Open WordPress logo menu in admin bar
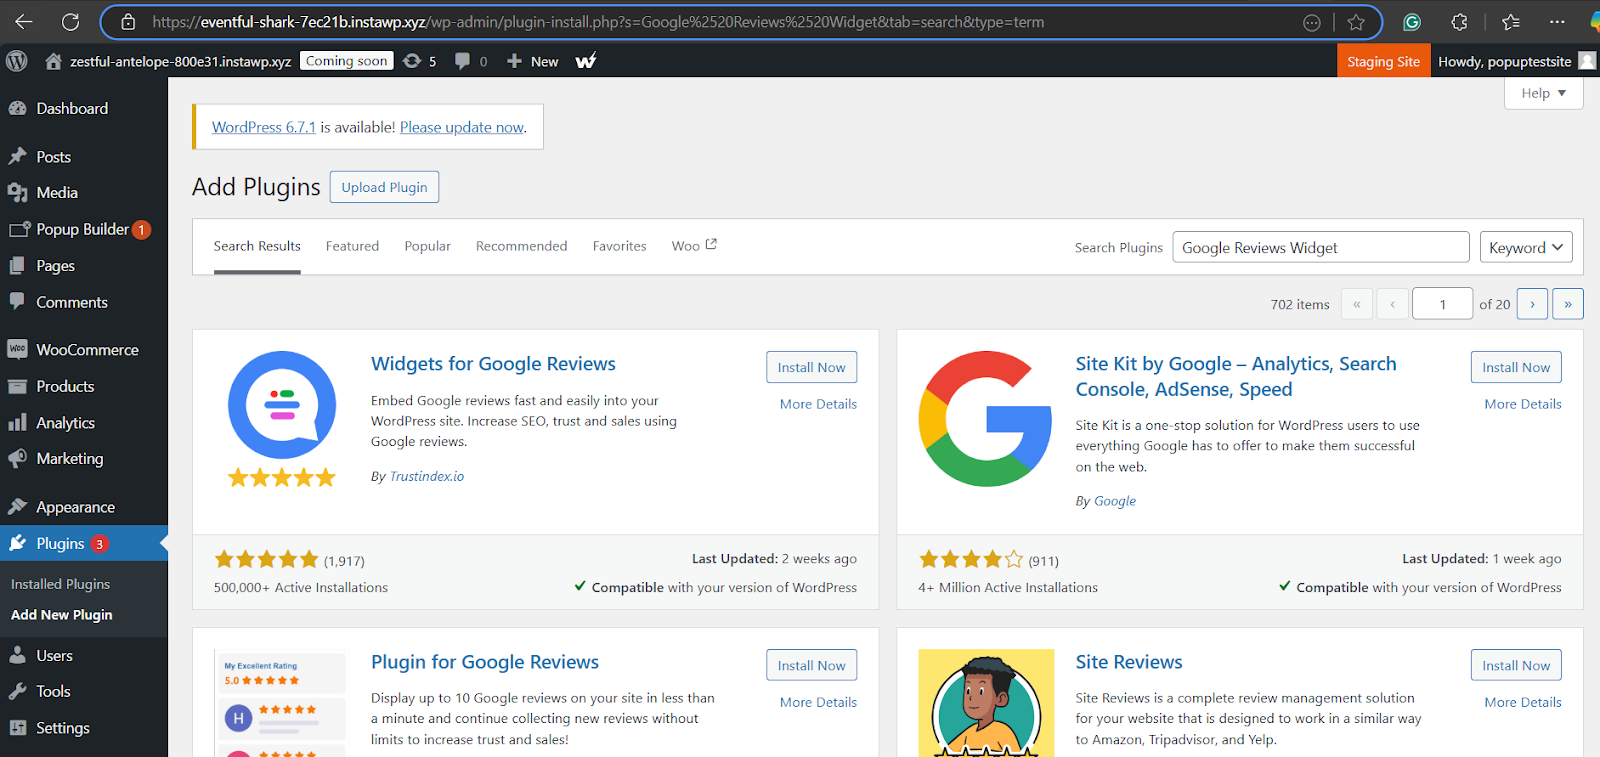Screen dimensions: 1600x757 (x=17, y=61)
